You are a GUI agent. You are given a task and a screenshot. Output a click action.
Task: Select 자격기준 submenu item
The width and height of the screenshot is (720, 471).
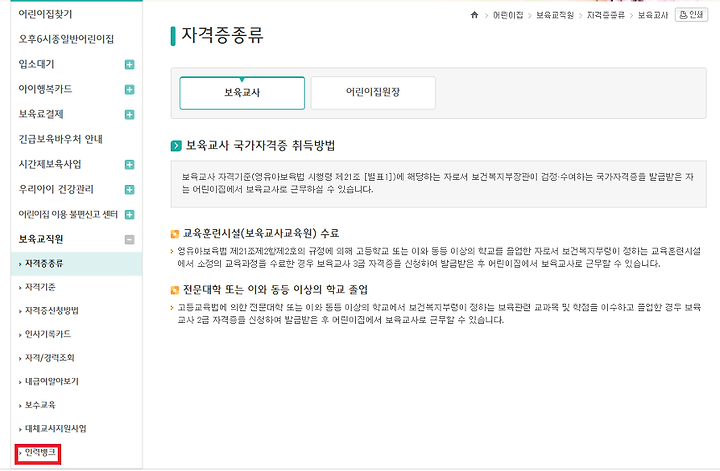(40, 287)
